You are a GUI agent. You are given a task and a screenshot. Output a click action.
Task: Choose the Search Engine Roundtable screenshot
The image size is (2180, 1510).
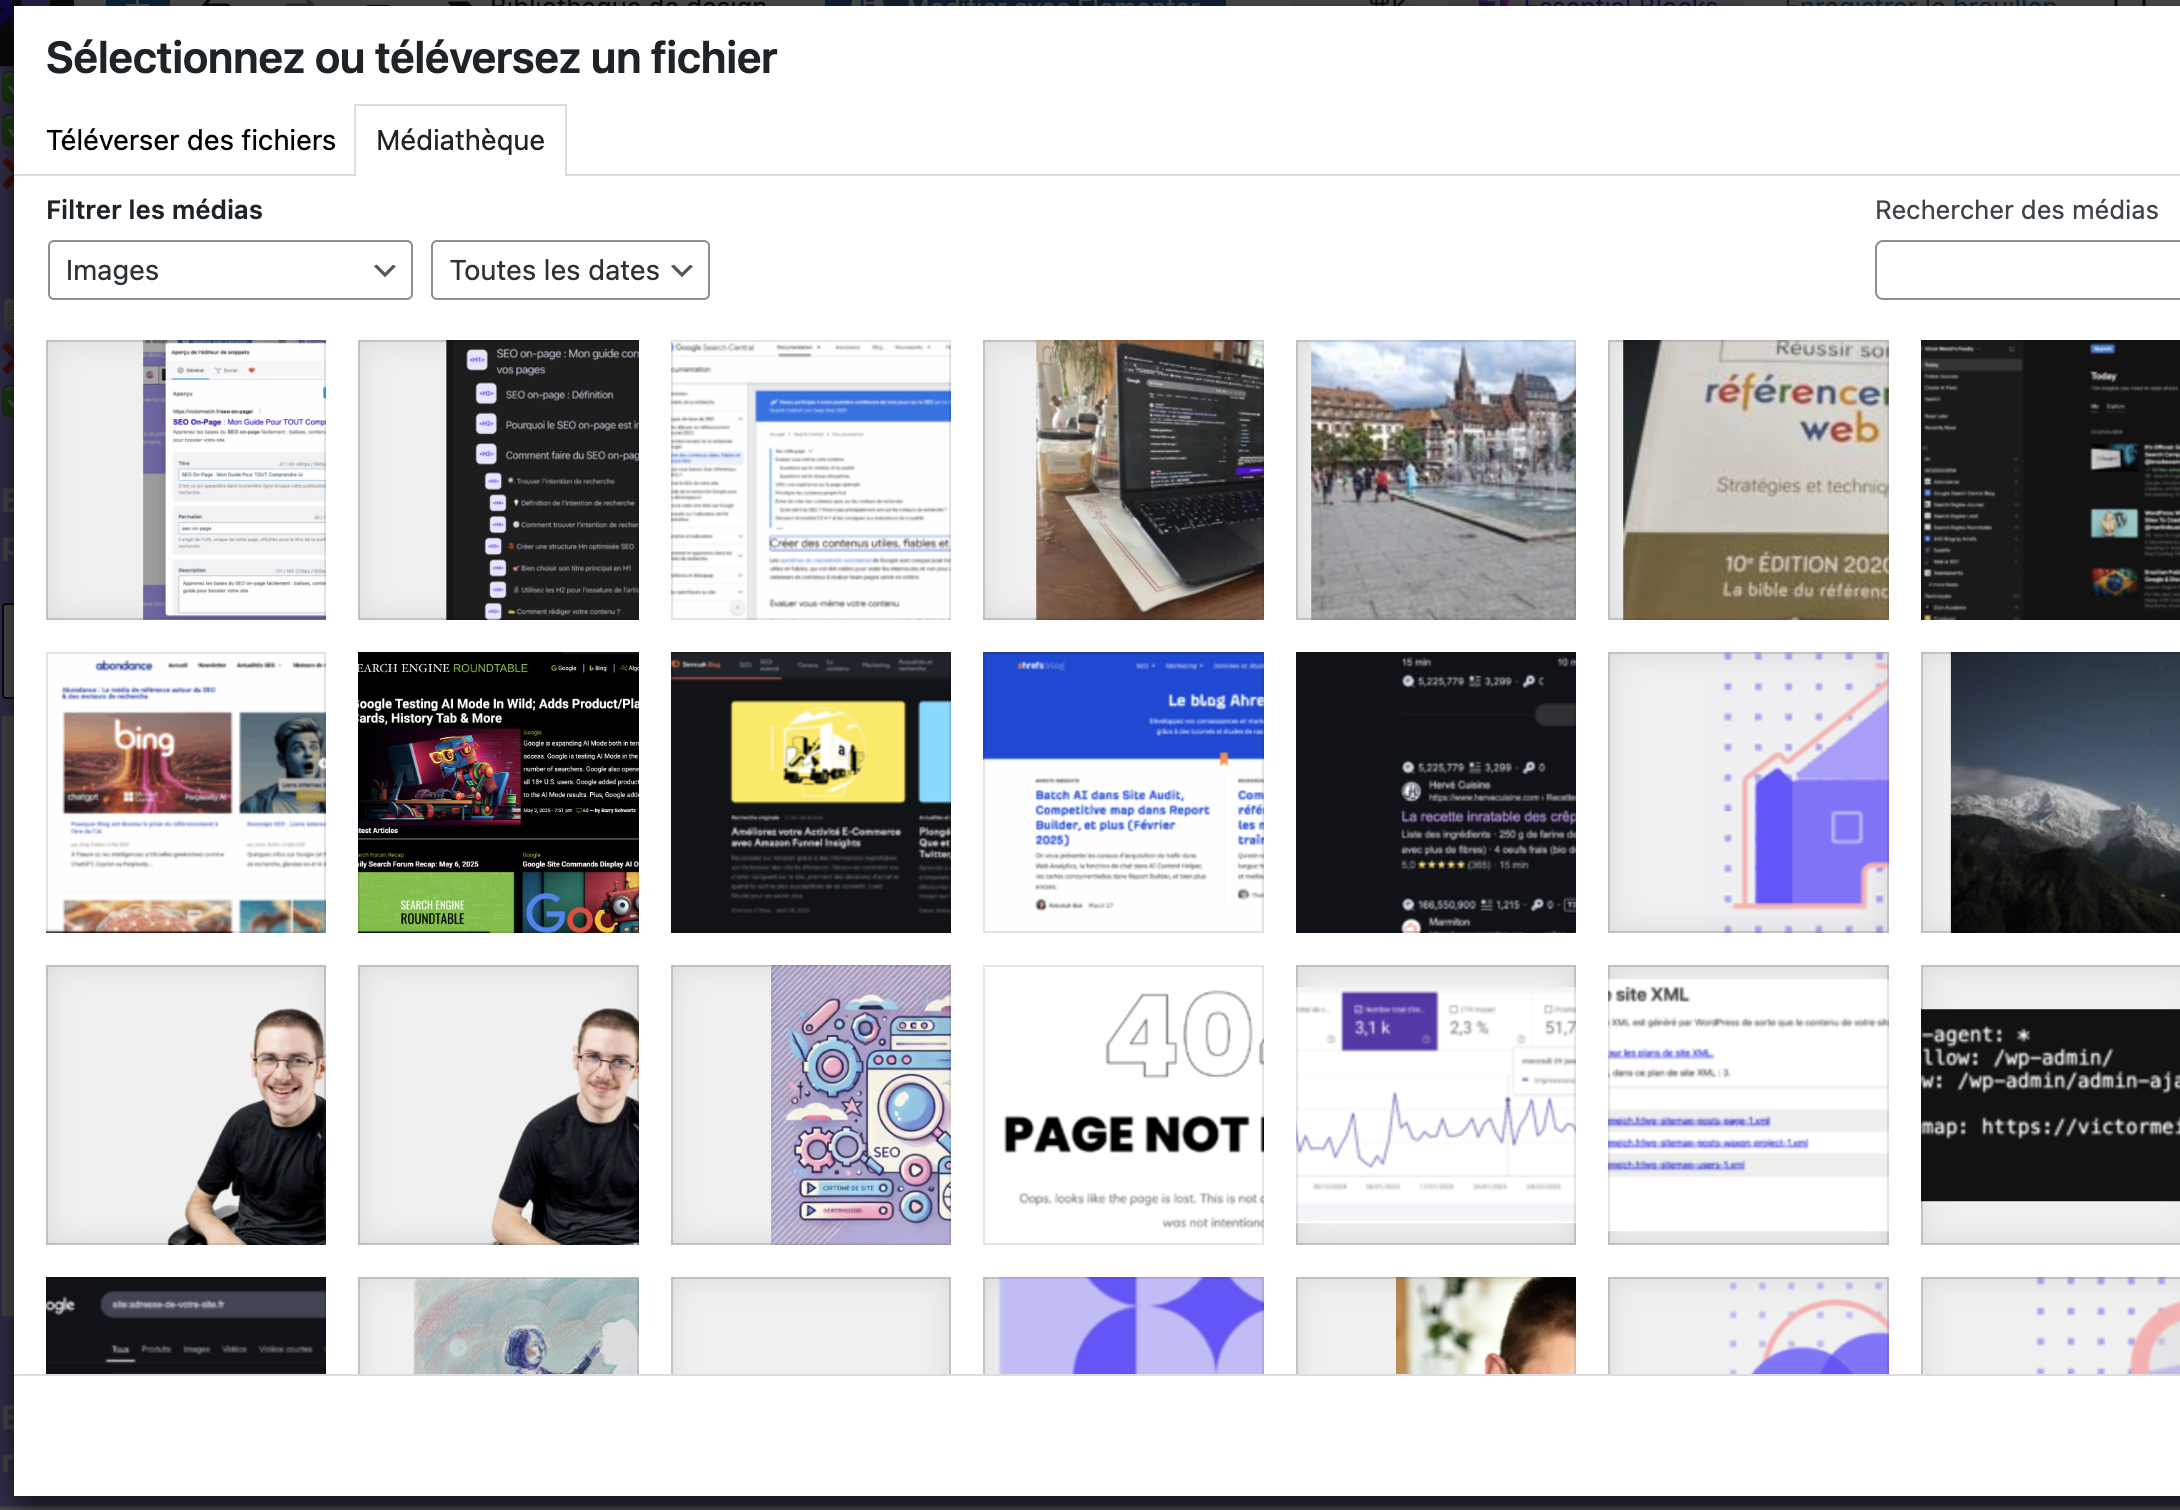tap(498, 793)
